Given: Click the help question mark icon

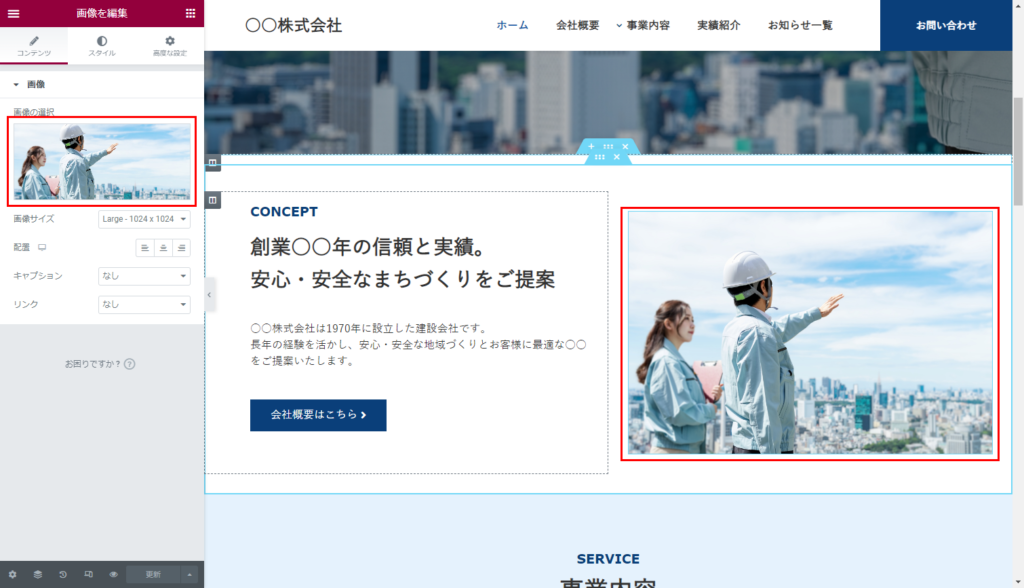Looking at the screenshot, I should [130, 364].
